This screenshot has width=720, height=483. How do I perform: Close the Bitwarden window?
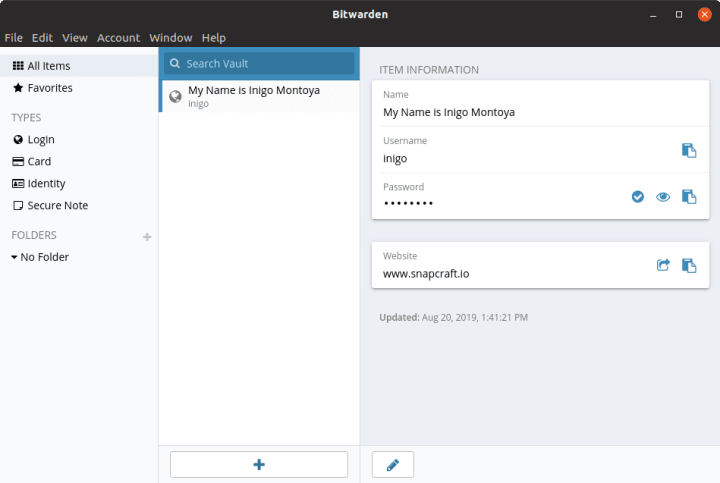[x=704, y=15]
